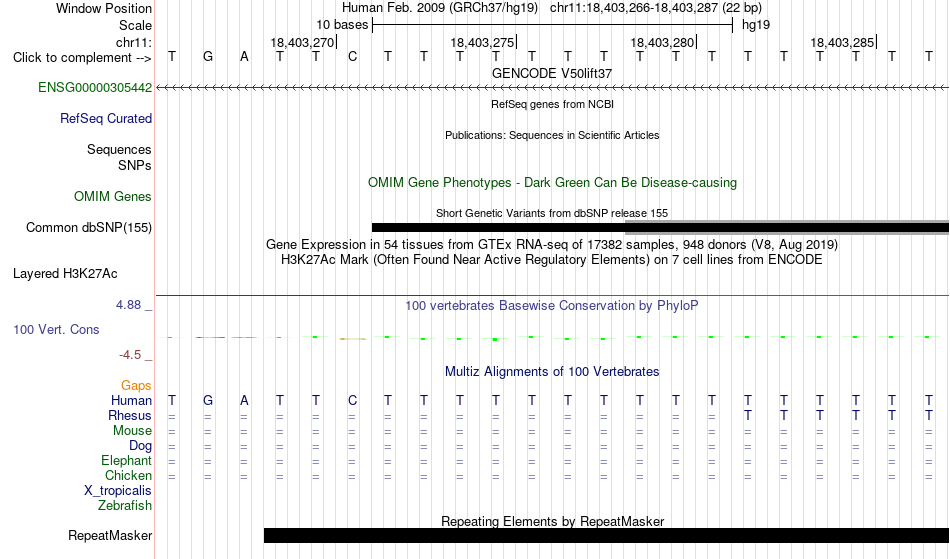
Task: Click the G base in the reference sequence row
Action: (208, 57)
